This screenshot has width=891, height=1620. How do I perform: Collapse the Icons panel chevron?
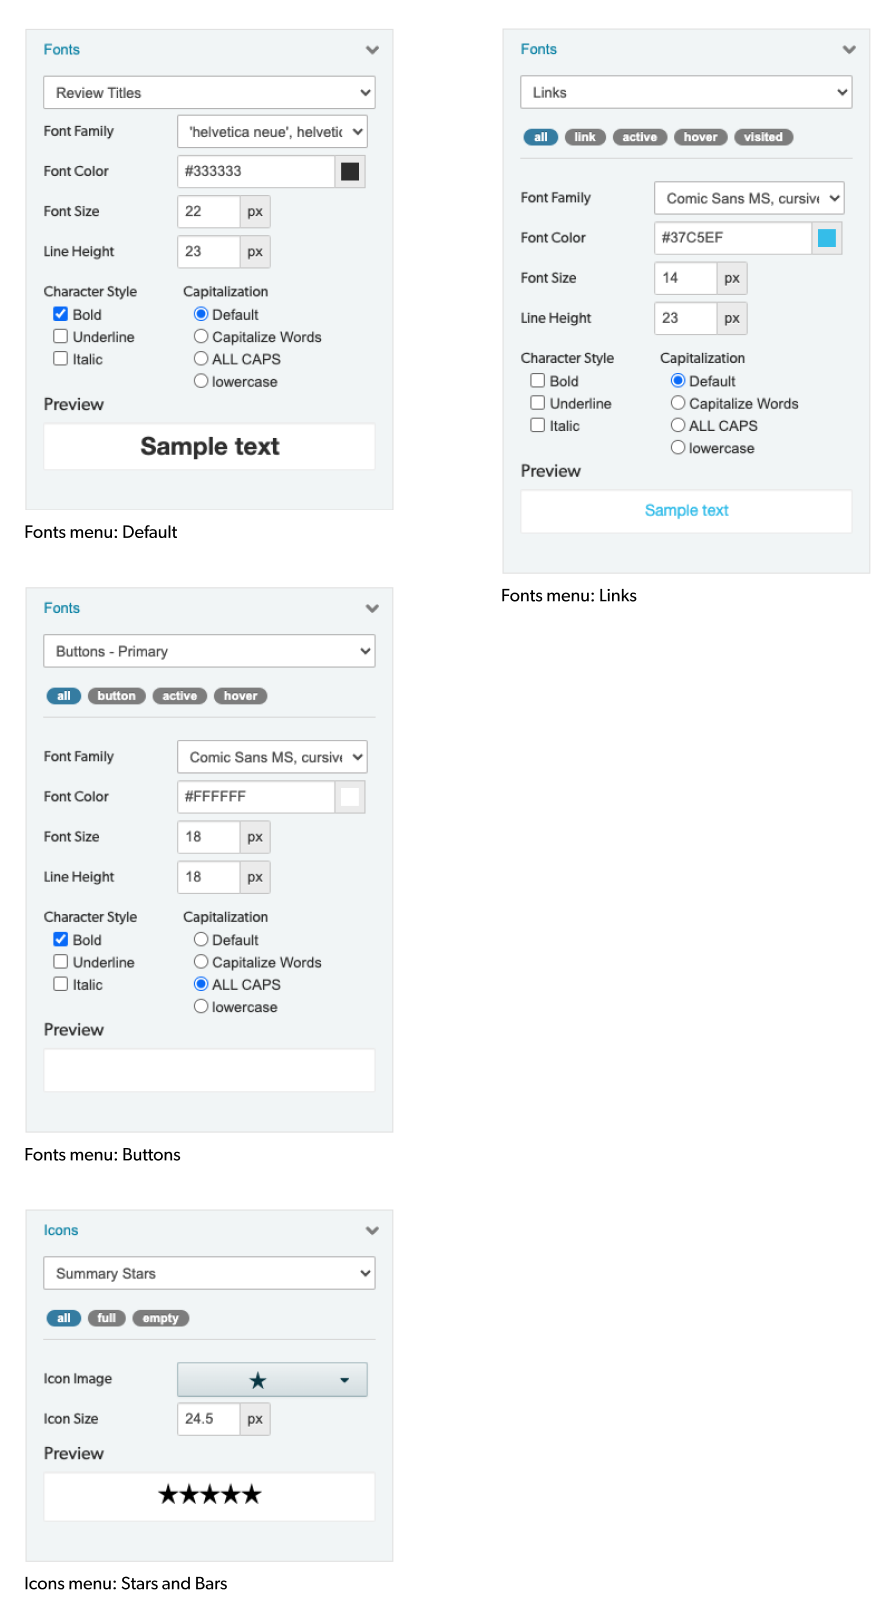(372, 1231)
